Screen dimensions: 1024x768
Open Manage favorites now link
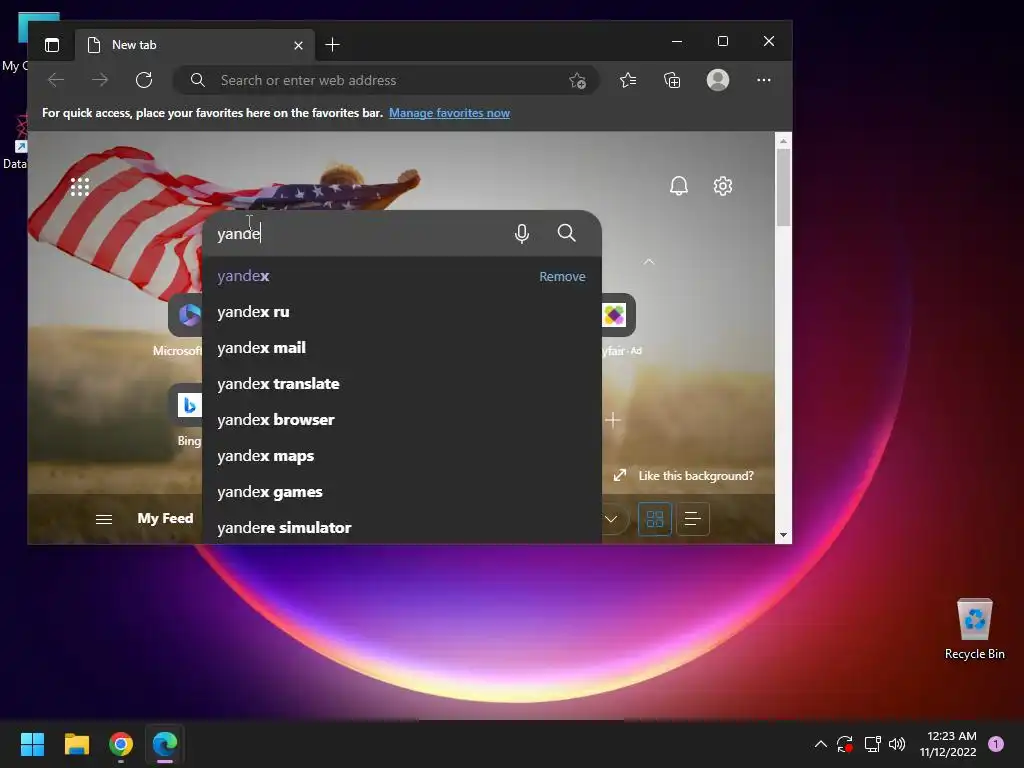click(449, 113)
